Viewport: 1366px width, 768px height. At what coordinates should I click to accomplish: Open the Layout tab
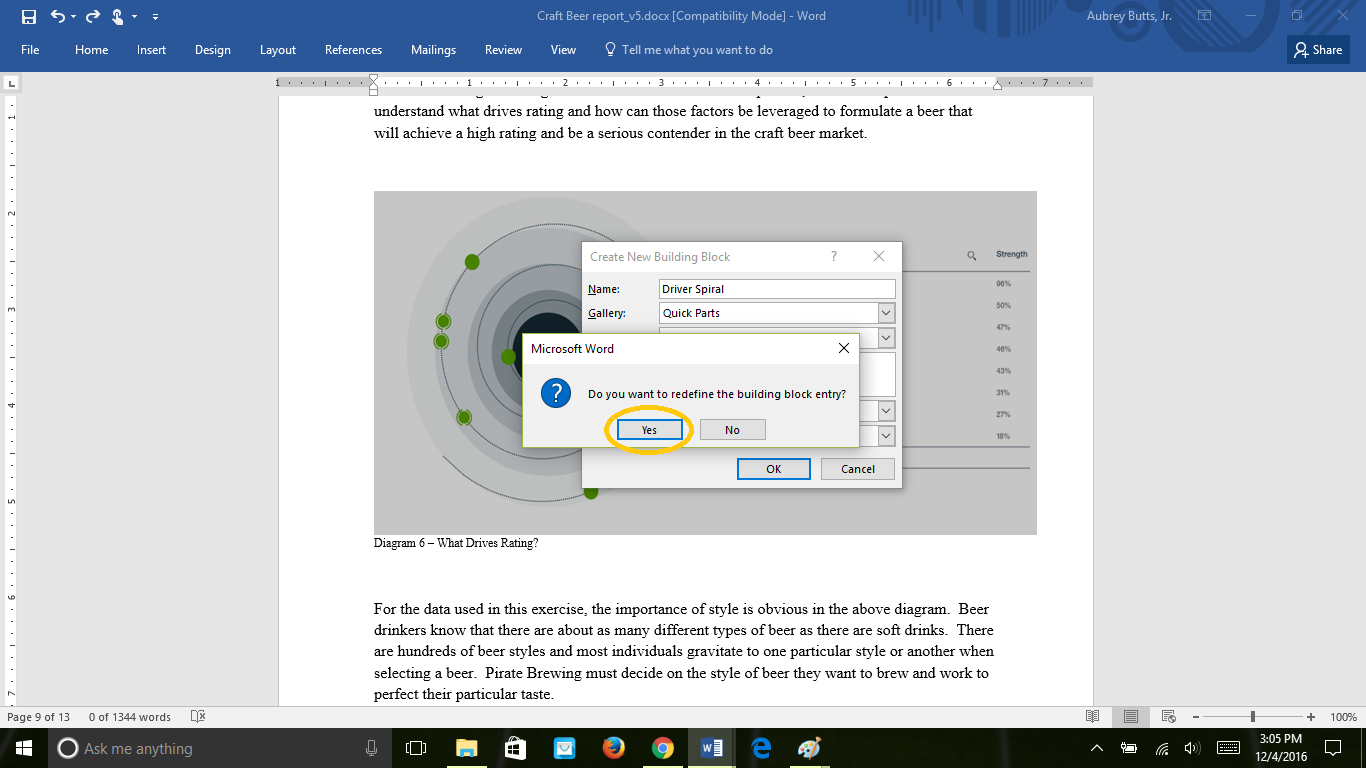pyautogui.click(x=278, y=50)
